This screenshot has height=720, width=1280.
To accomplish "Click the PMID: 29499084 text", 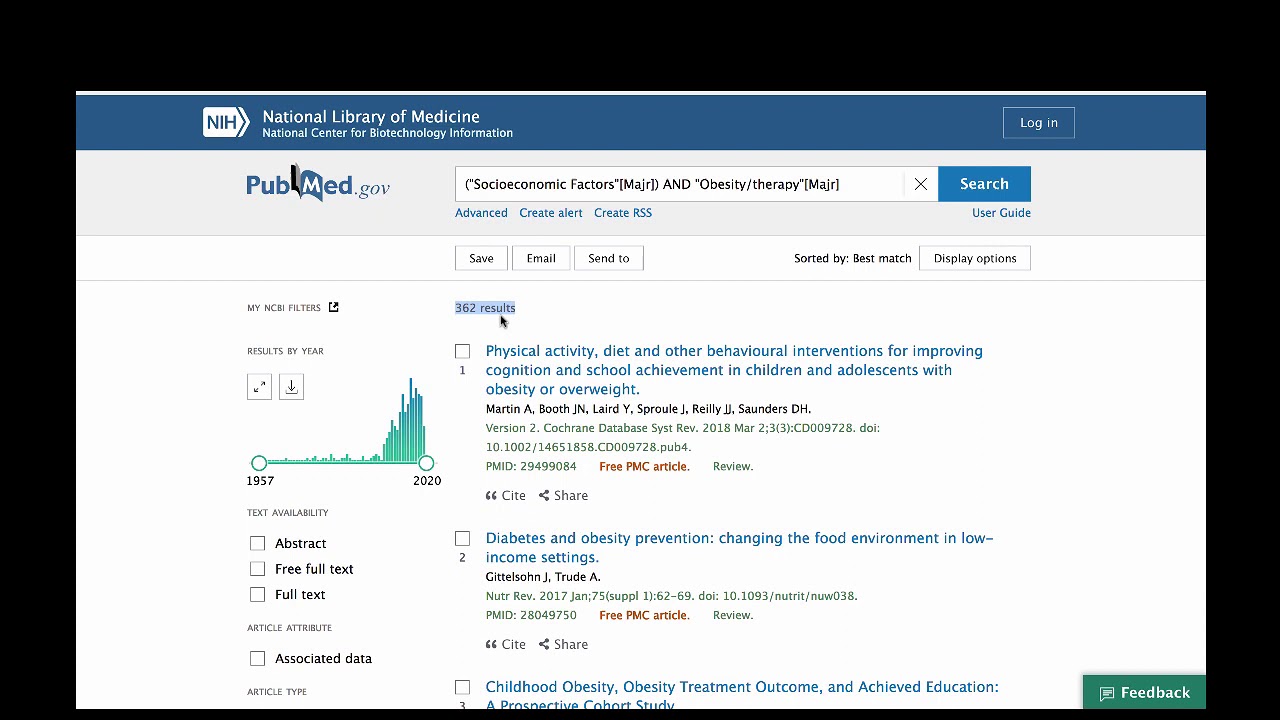I will [x=531, y=466].
